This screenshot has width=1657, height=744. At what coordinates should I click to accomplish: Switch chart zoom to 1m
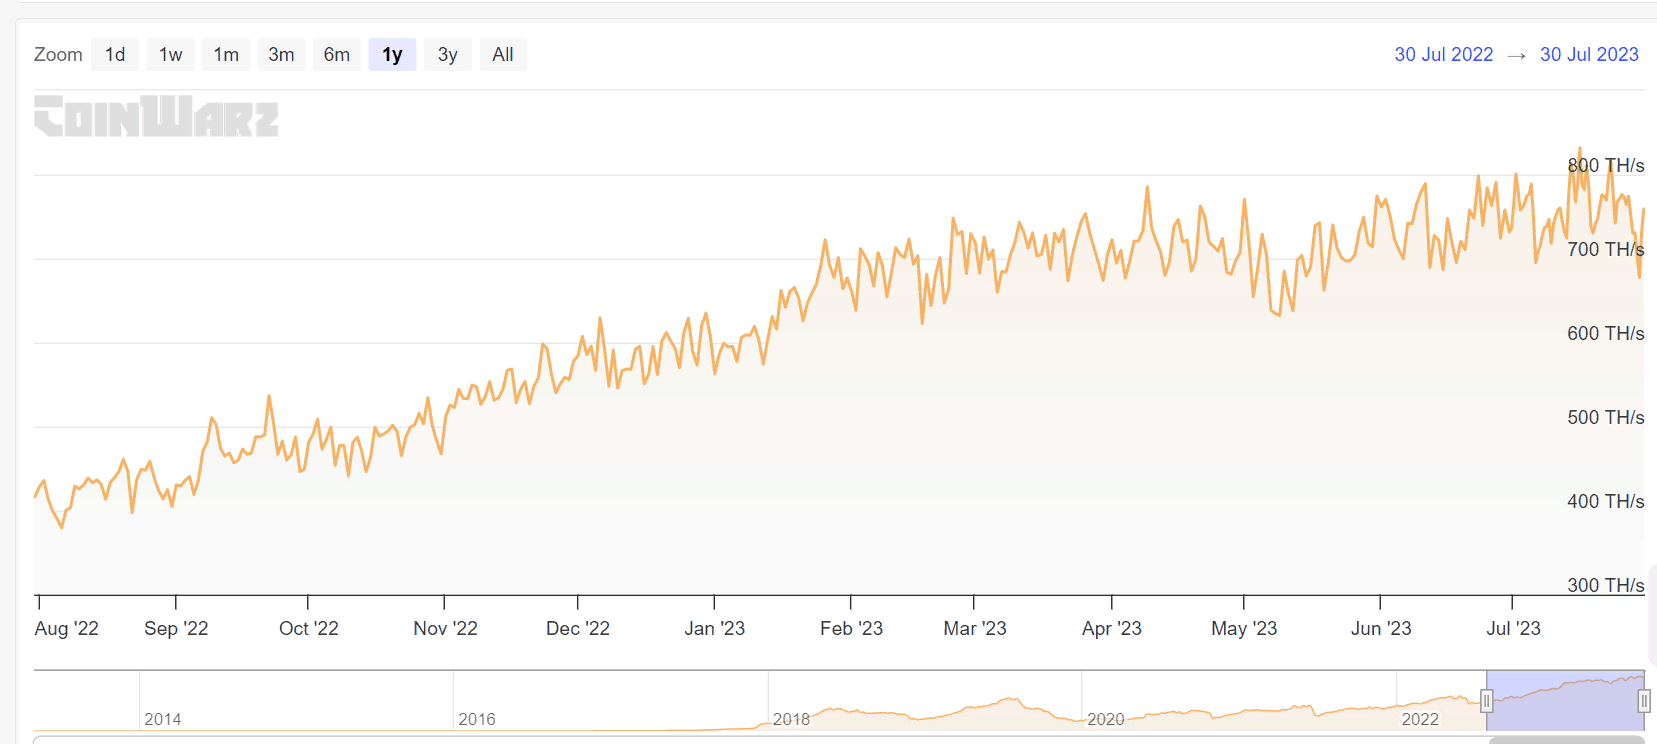tap(226, 55)
